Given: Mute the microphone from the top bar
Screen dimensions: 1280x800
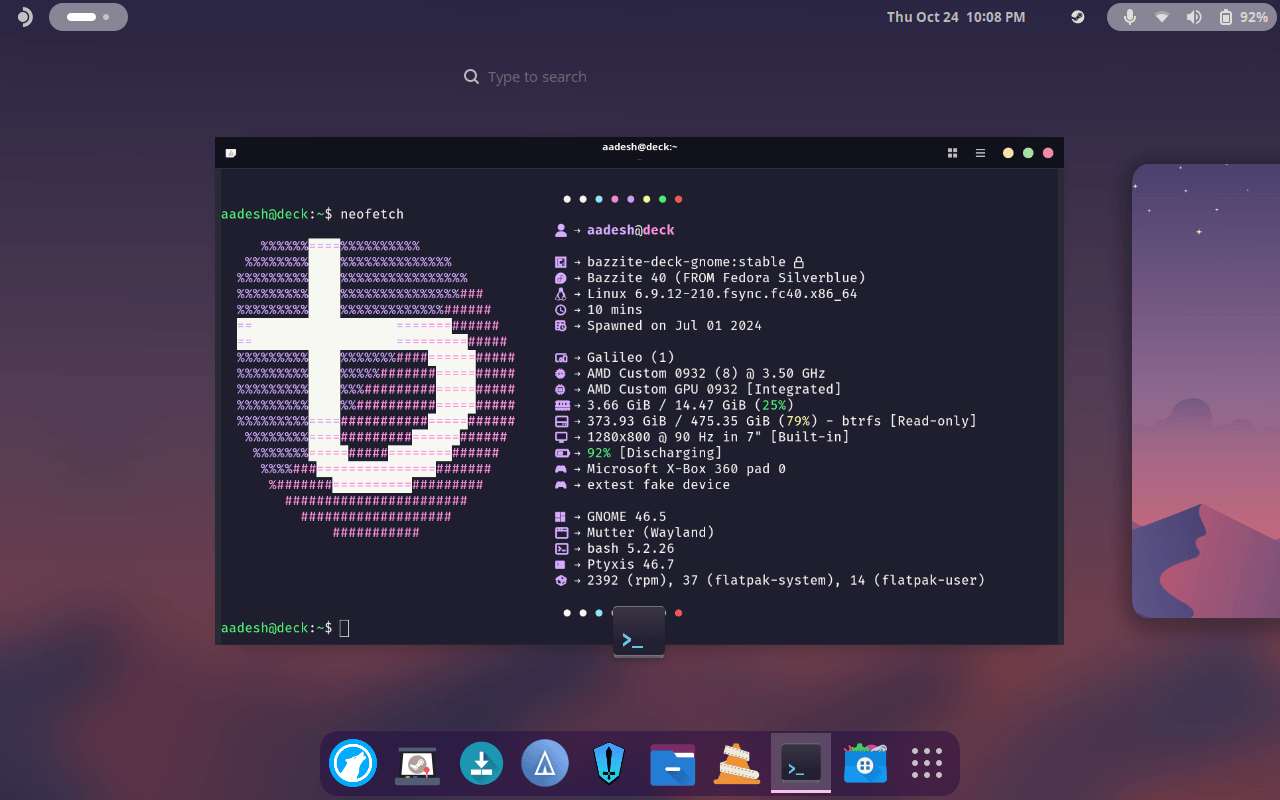Looking at the screenshot, I should (x=1130, y=16).
